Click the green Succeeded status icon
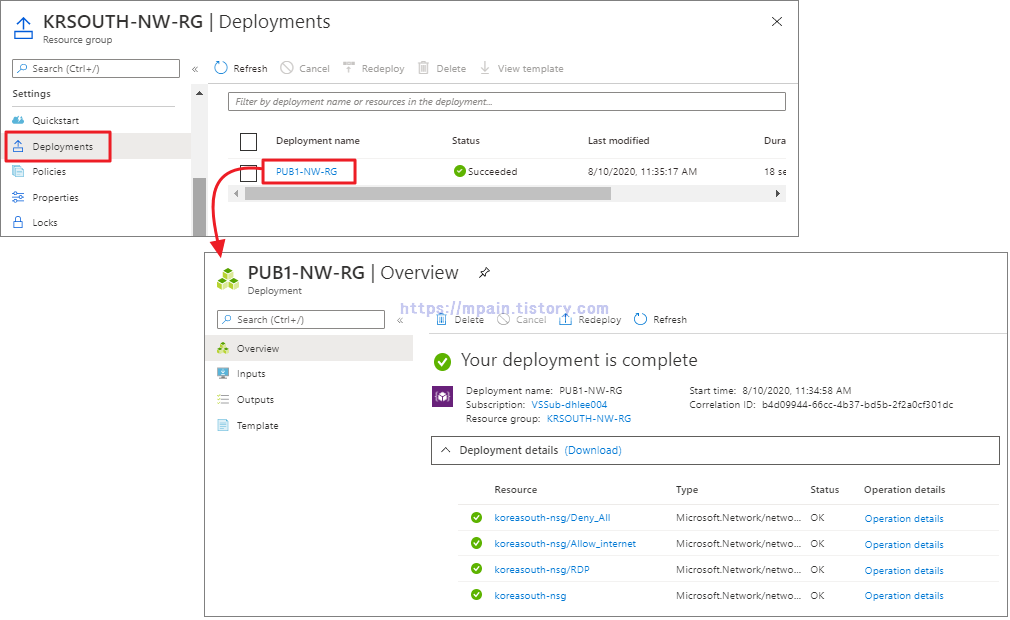Image resolution: width=1010 pixels, height=620 pixels. (x=459, y=171)
